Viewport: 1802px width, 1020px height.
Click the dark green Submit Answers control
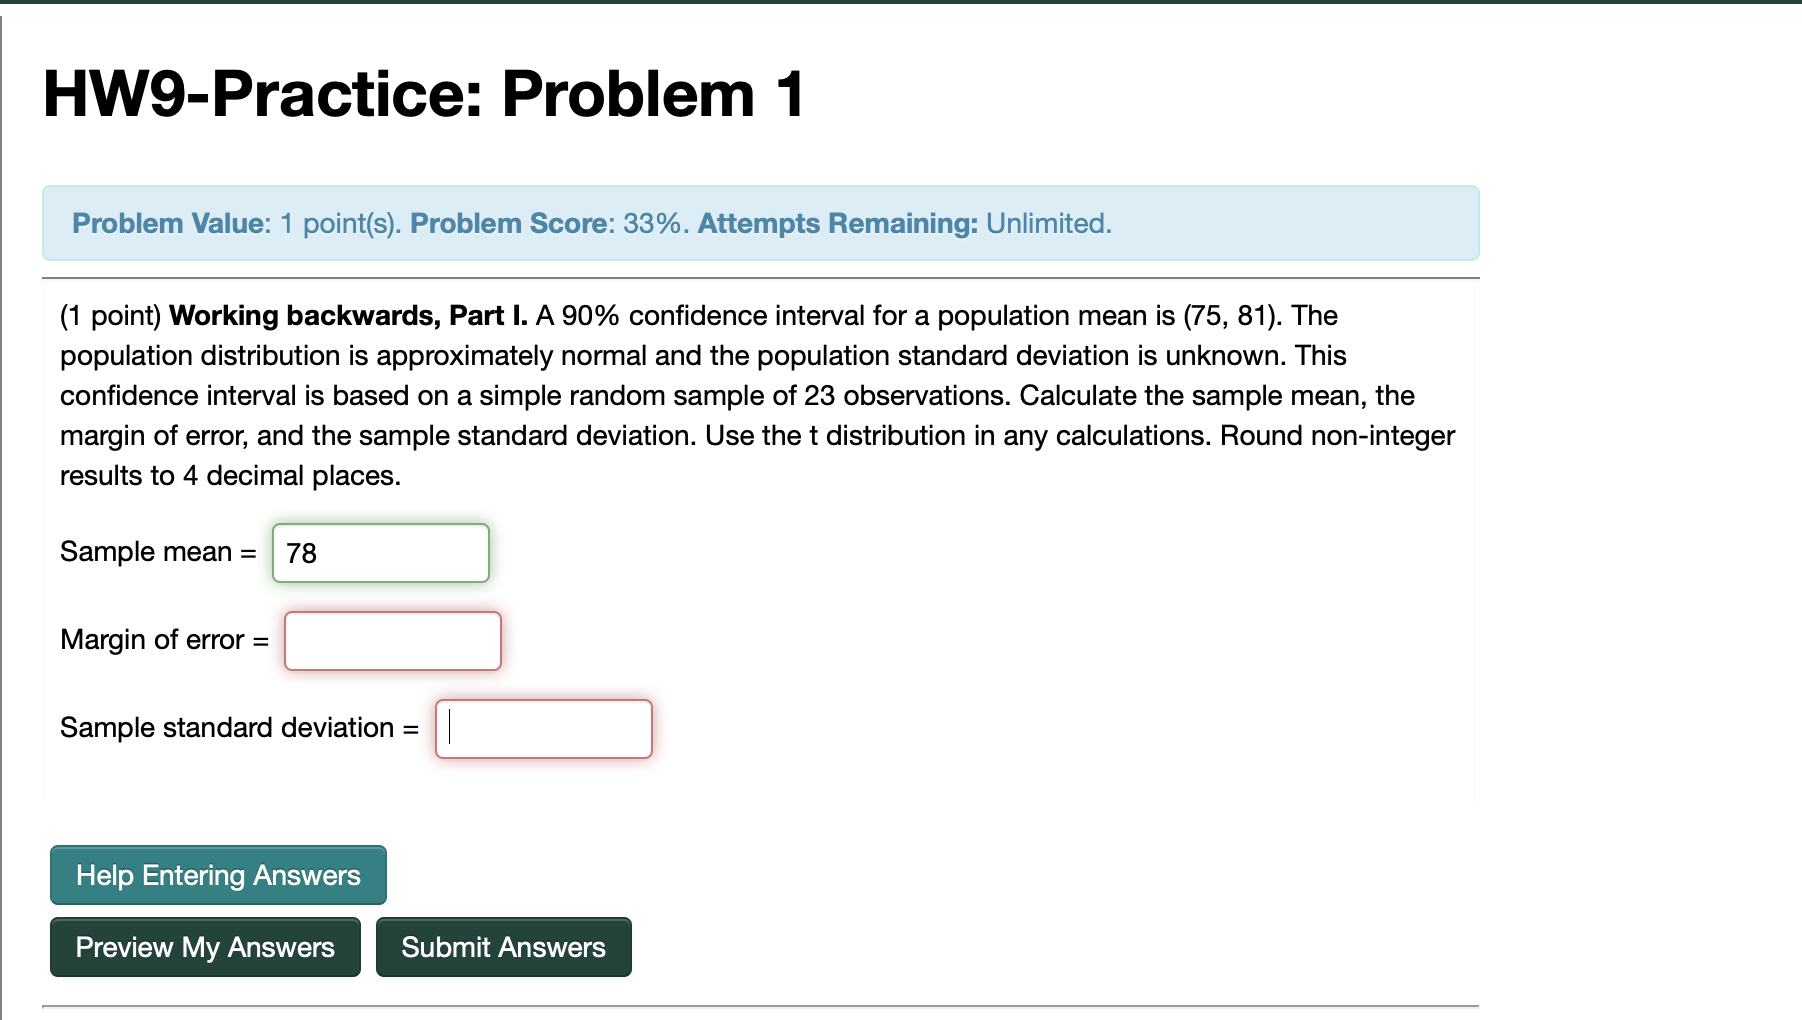(504, 947)
